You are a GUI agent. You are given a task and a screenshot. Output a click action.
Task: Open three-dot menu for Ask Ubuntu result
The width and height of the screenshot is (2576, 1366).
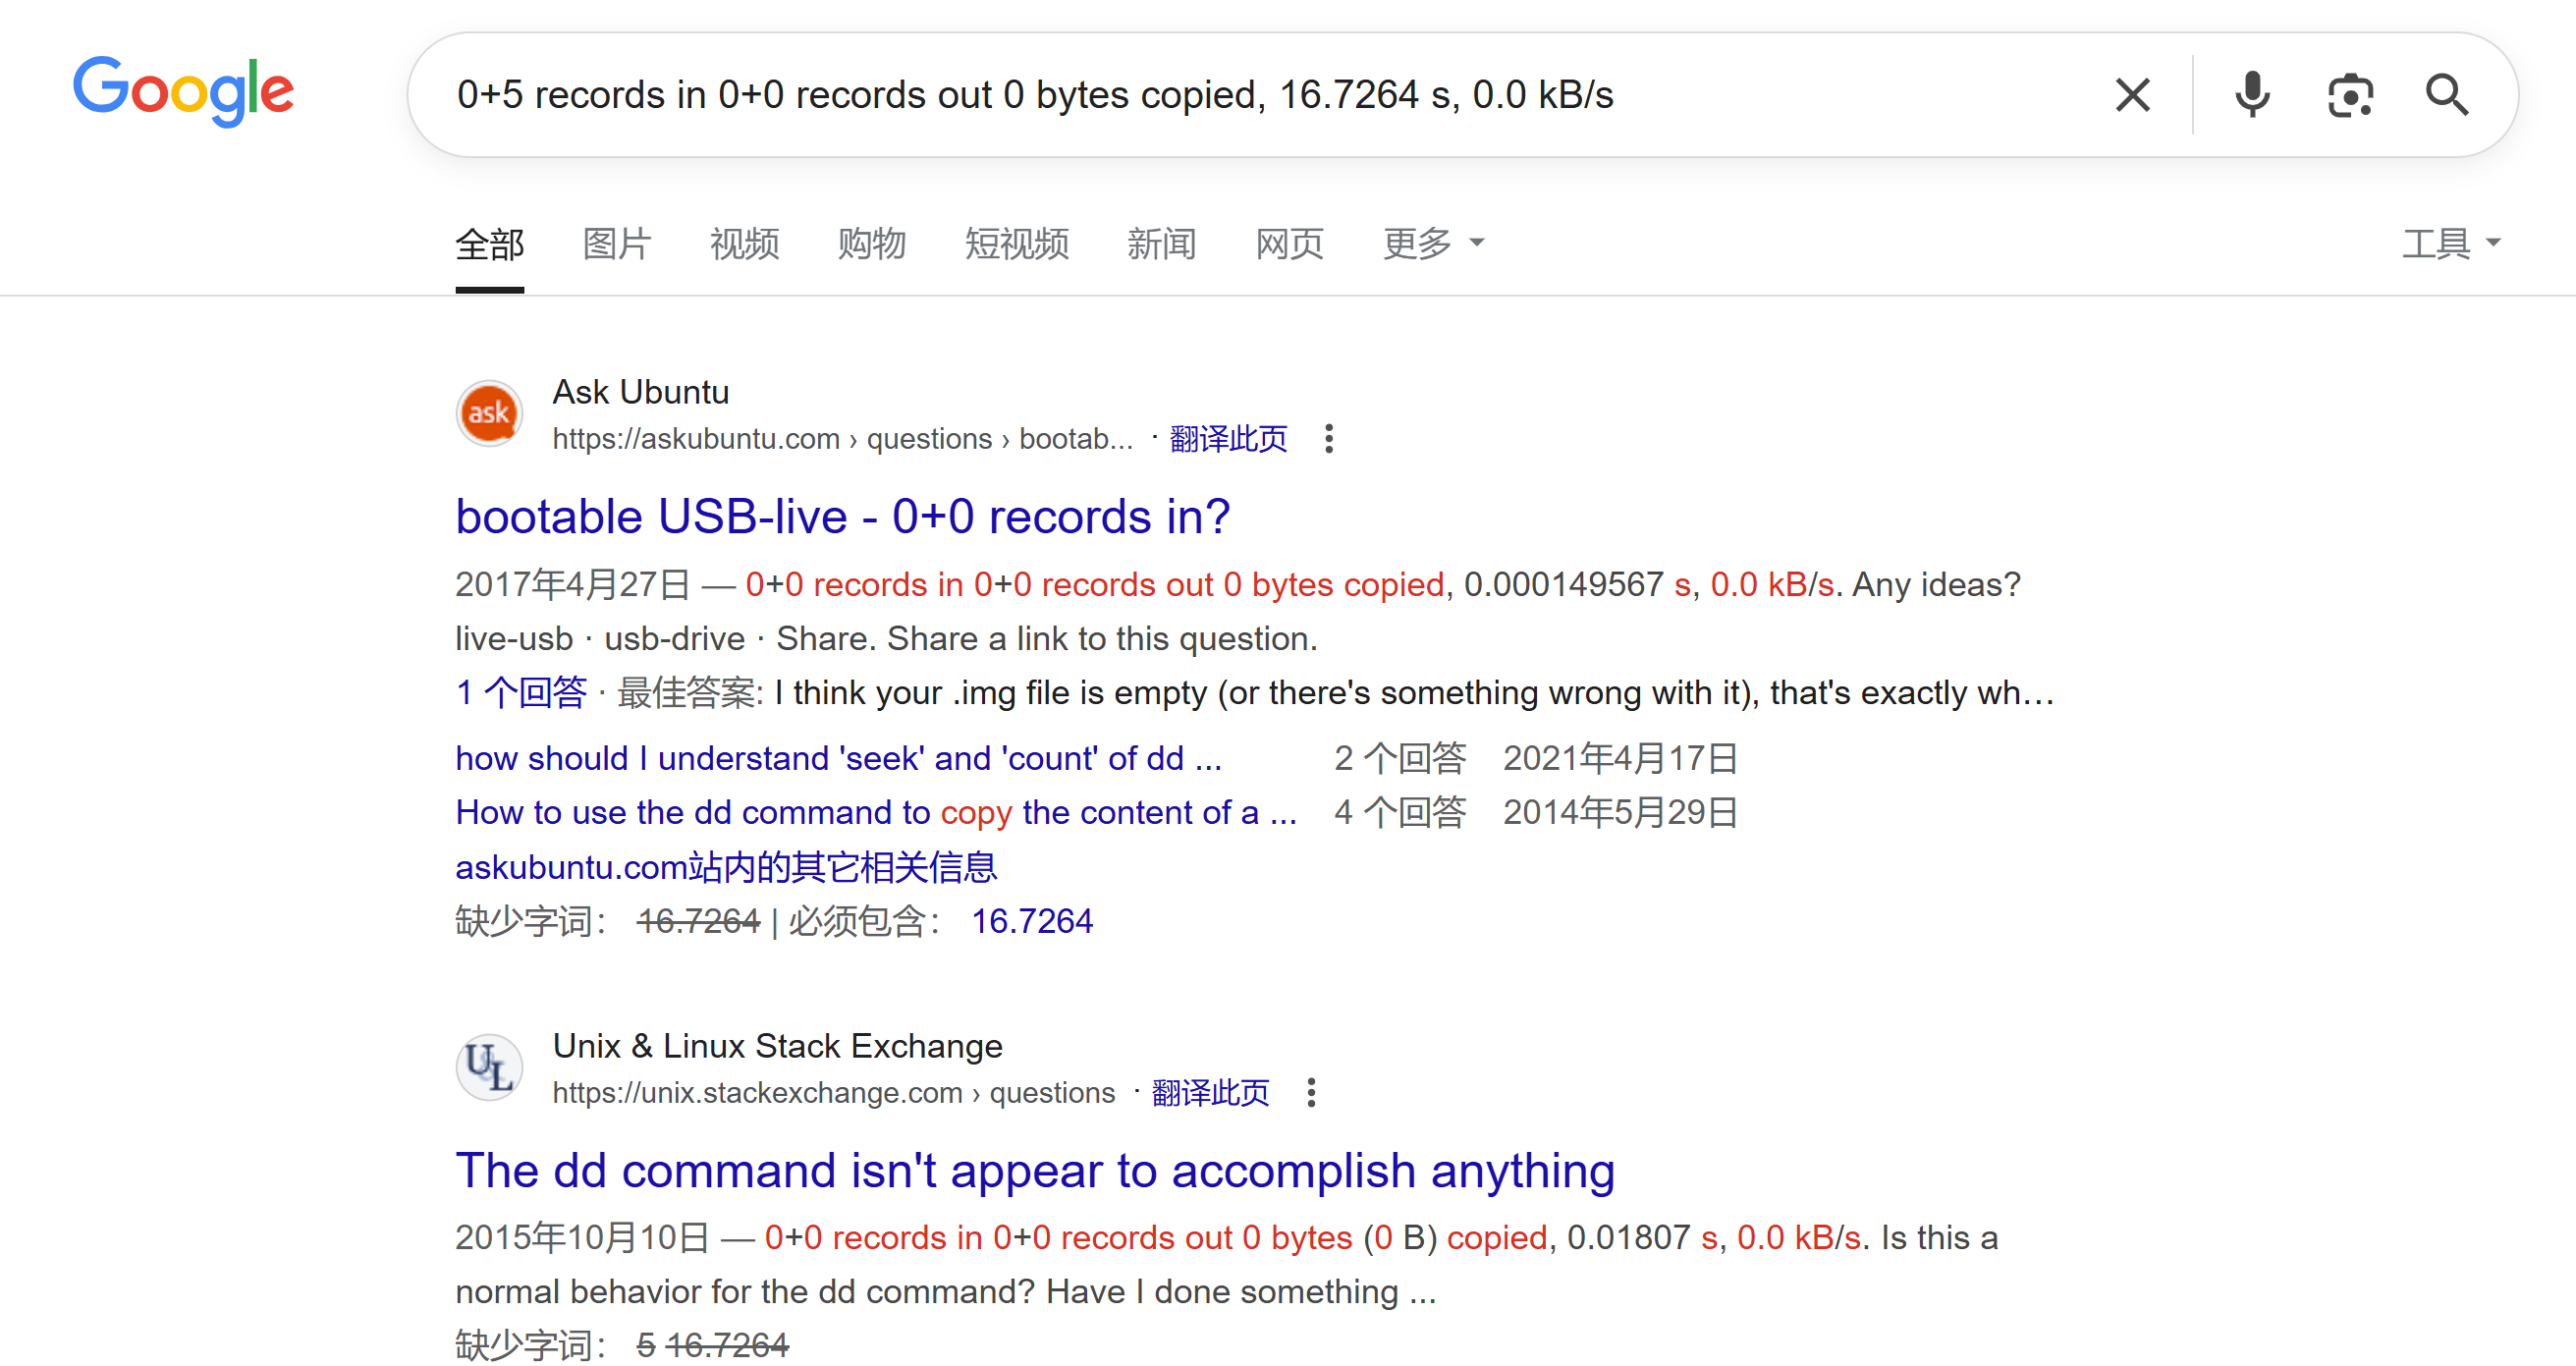point(1329,439)
